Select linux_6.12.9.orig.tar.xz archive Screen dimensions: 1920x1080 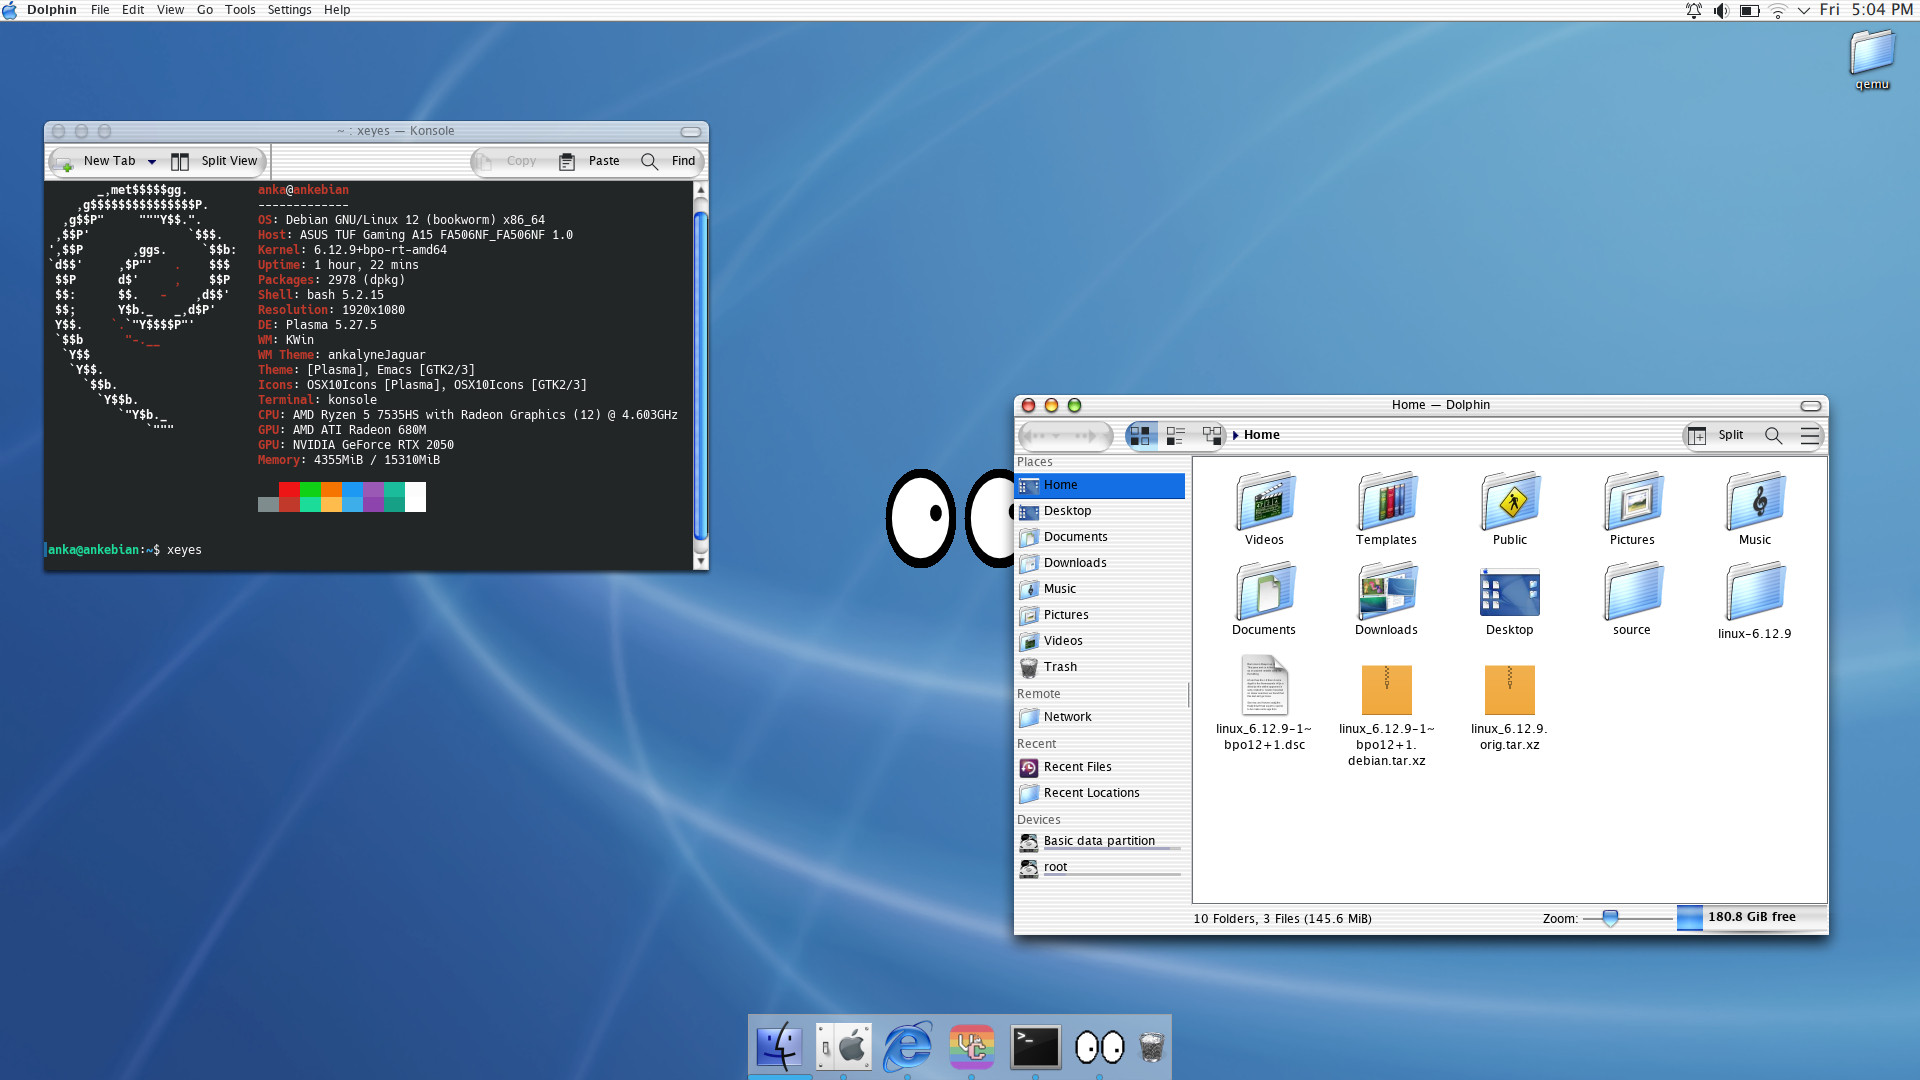[x=1510, y=707]
